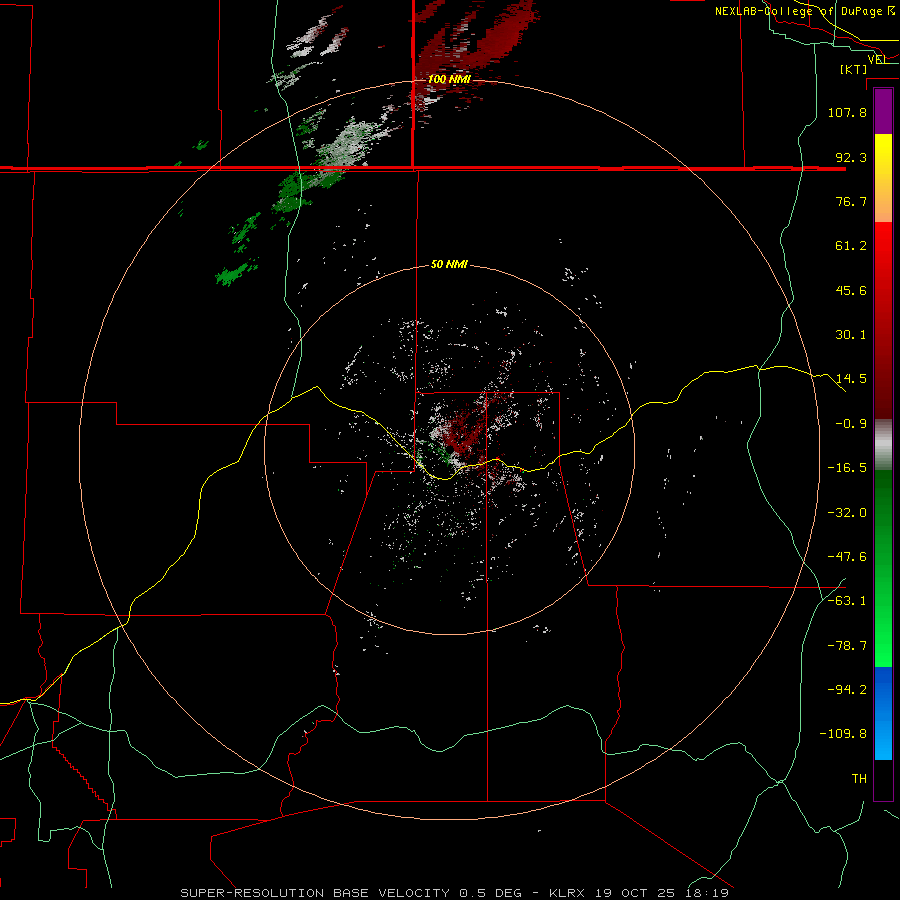Click the VEL product label

click(x=878, y=59)
